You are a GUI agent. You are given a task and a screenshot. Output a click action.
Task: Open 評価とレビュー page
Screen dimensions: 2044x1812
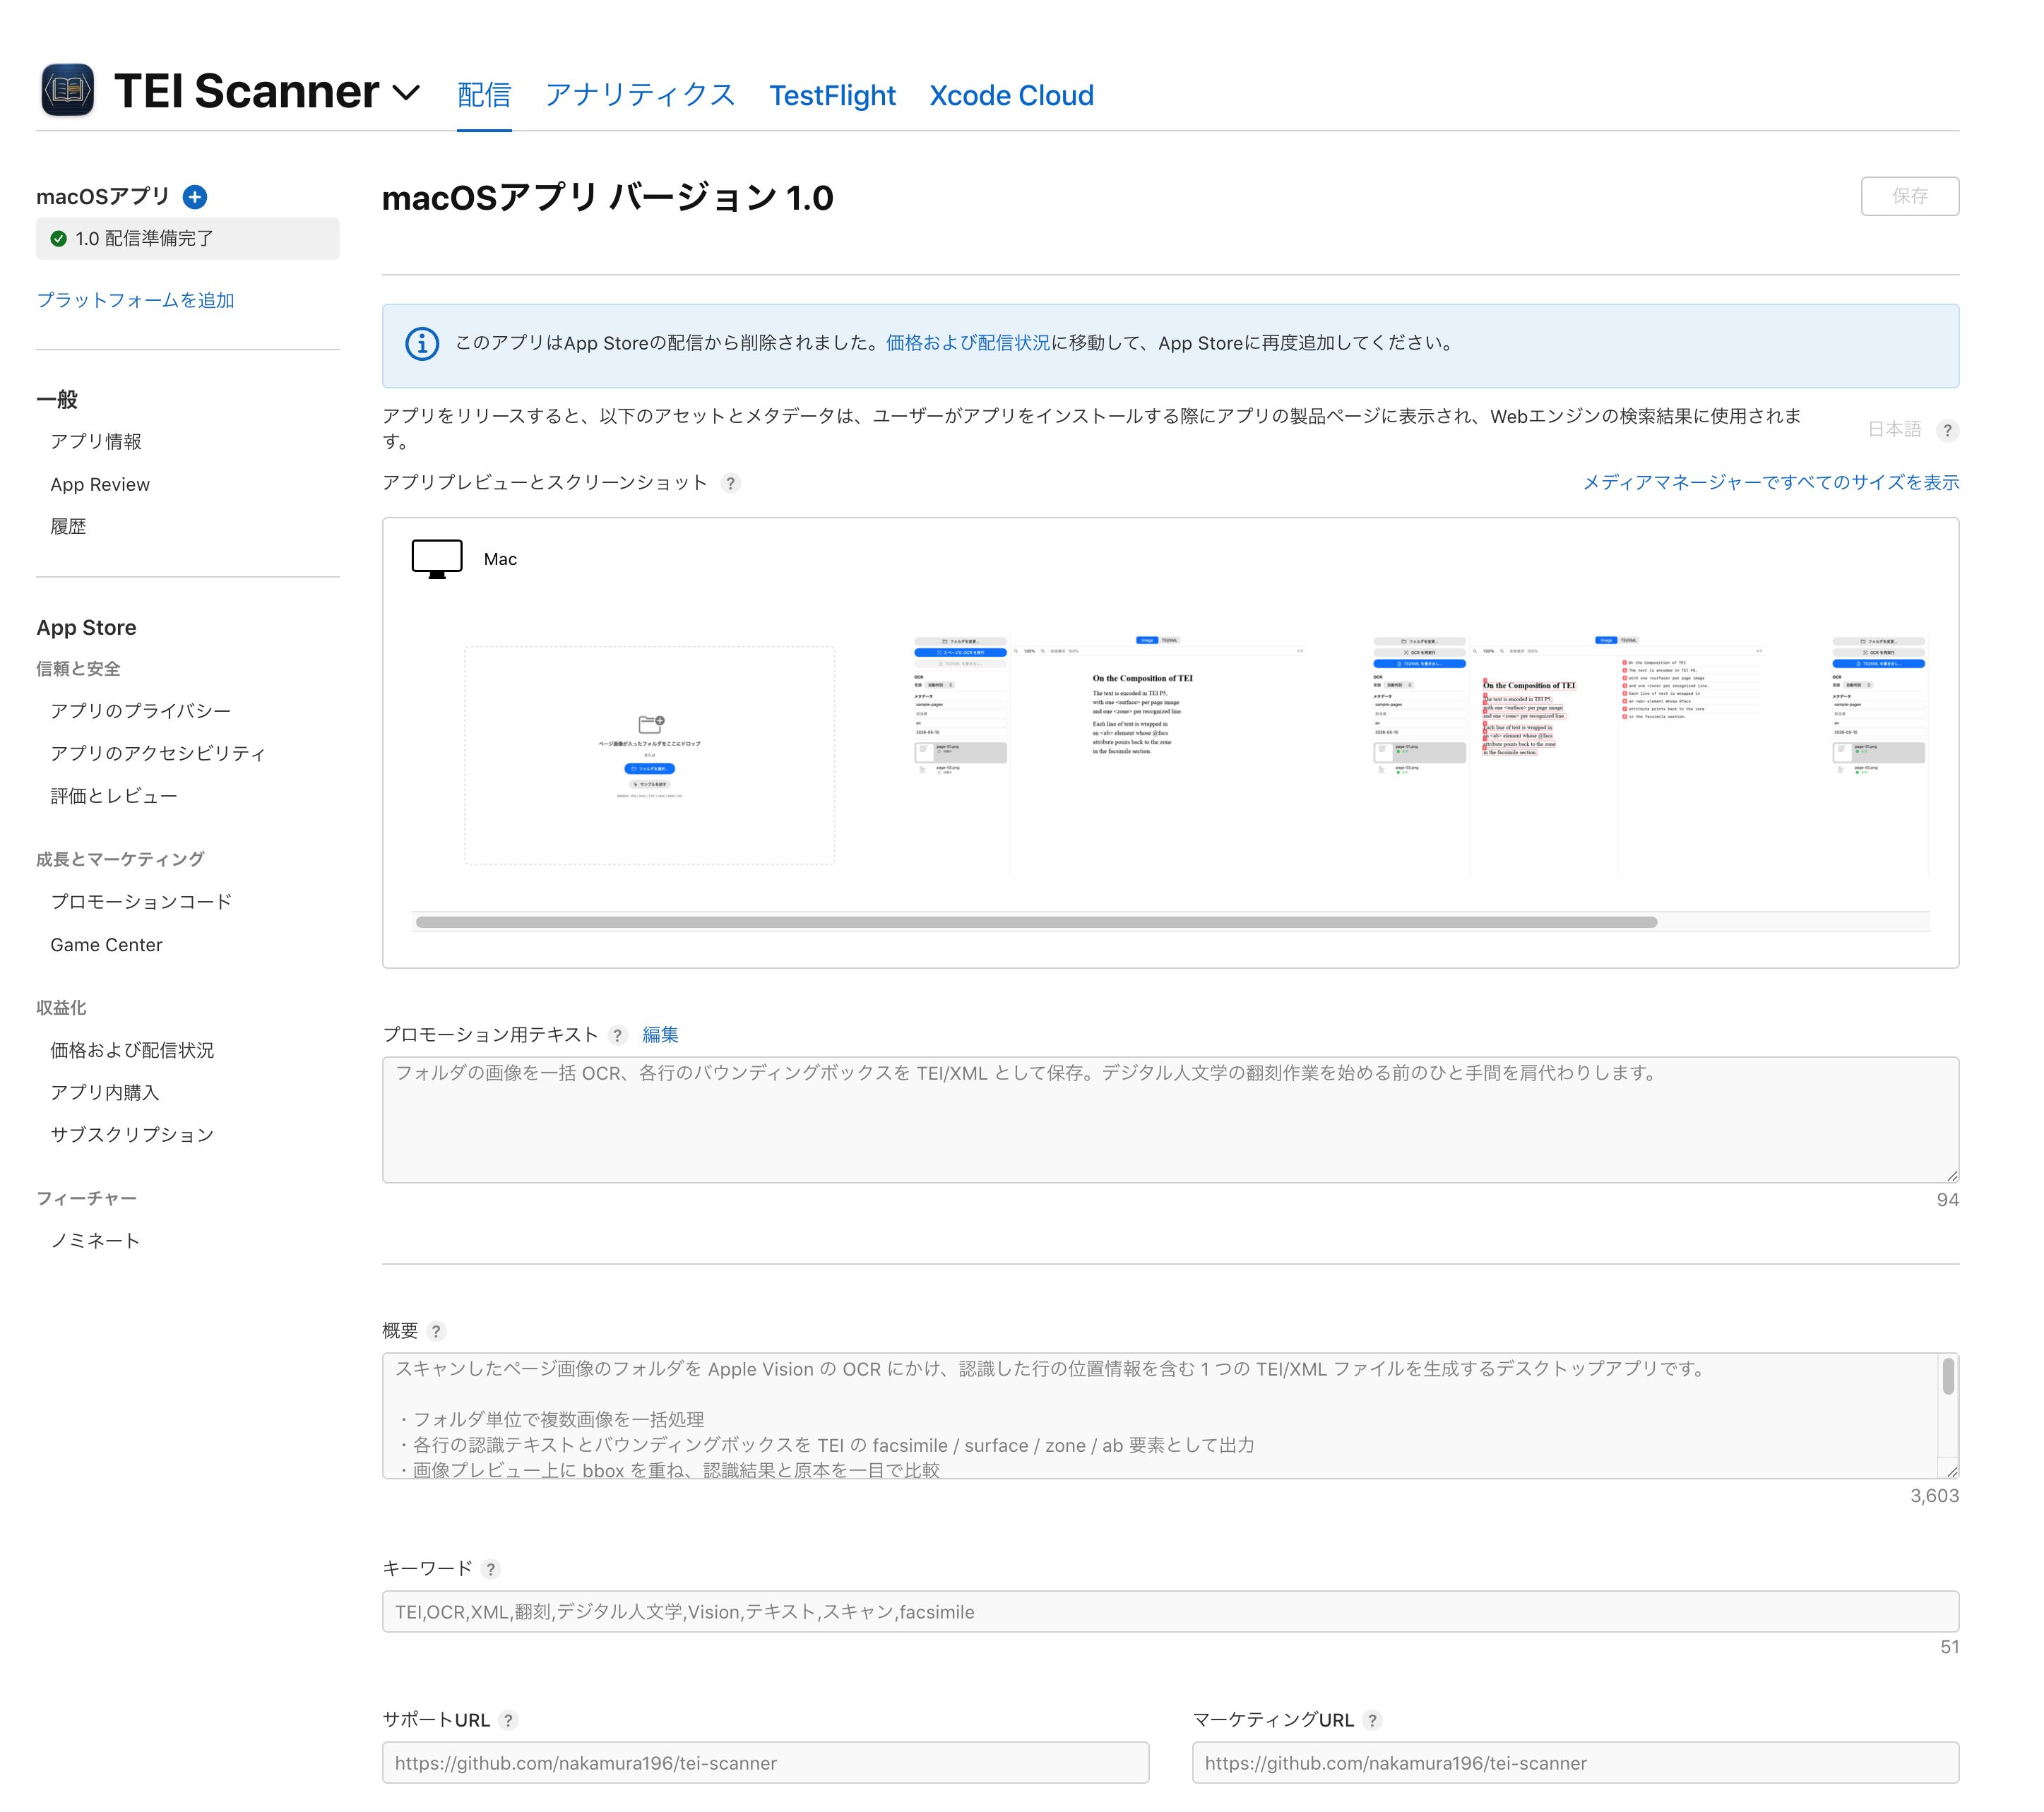pos(114,796)
